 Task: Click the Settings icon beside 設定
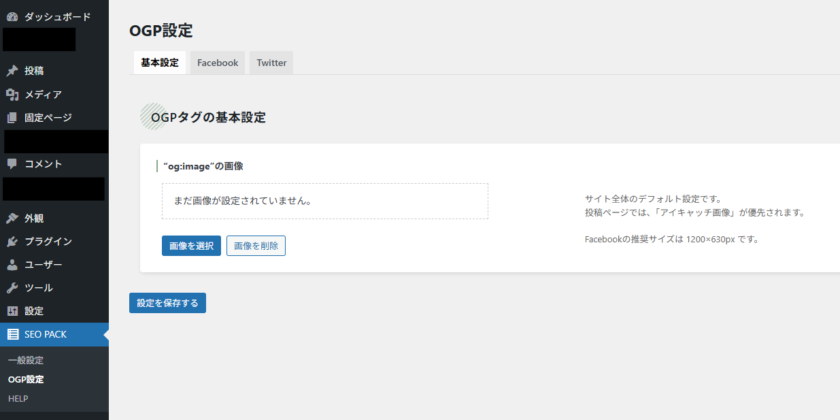point(12,311)
